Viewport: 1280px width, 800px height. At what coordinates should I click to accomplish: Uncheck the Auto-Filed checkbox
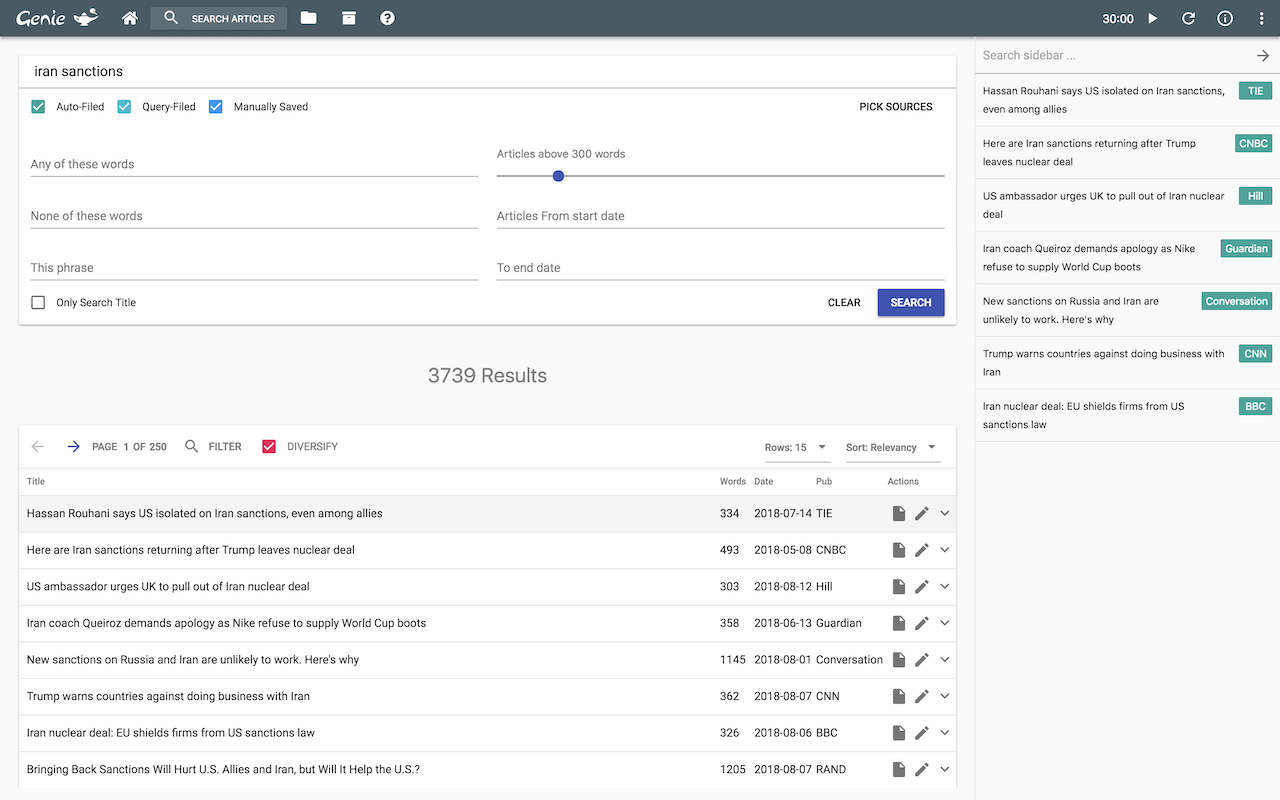(x=38, y=107)
